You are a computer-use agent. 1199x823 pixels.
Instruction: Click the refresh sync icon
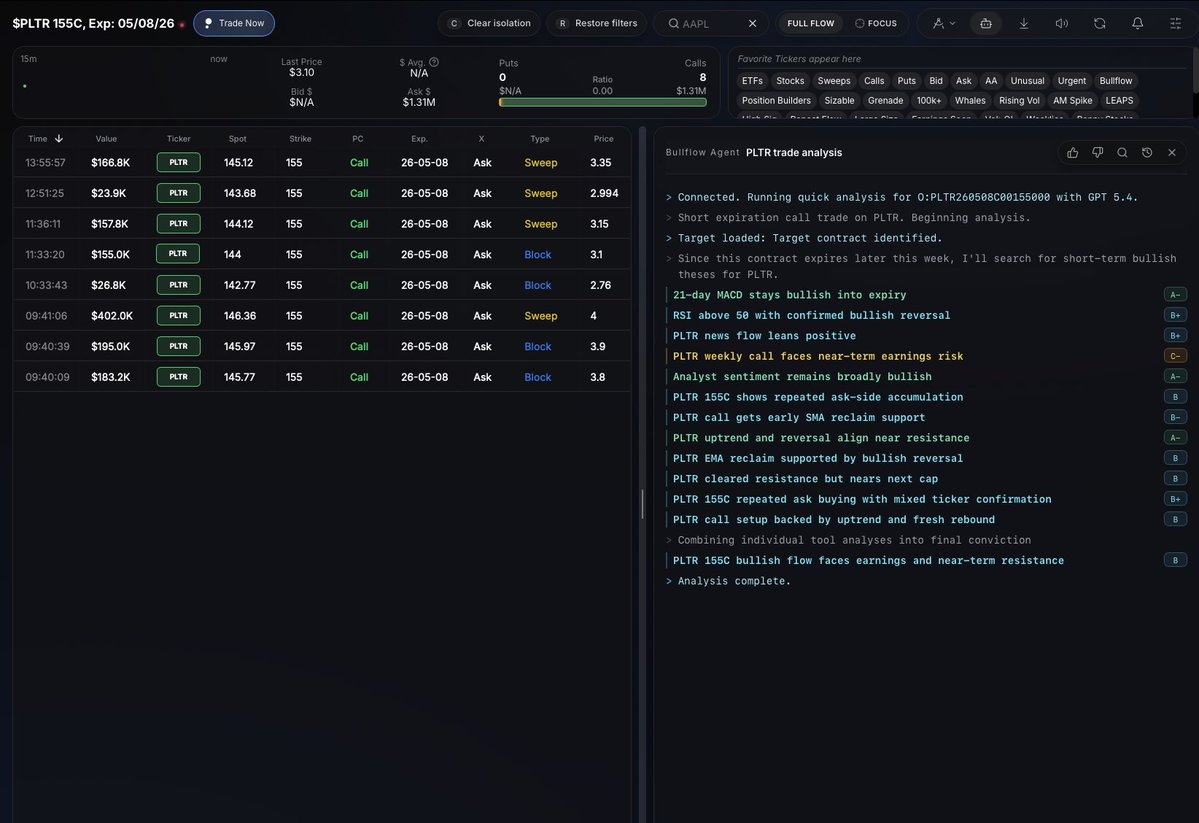[x=1100, y=24]
